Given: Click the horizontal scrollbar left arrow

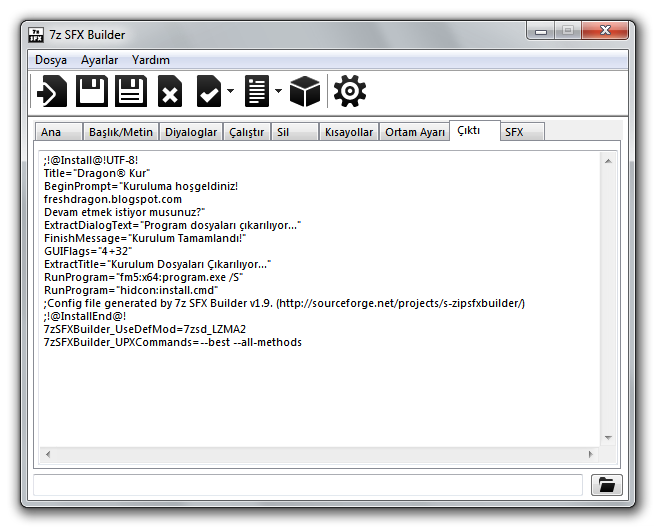Looking at the screenshot, I should [x=48, y=454].
